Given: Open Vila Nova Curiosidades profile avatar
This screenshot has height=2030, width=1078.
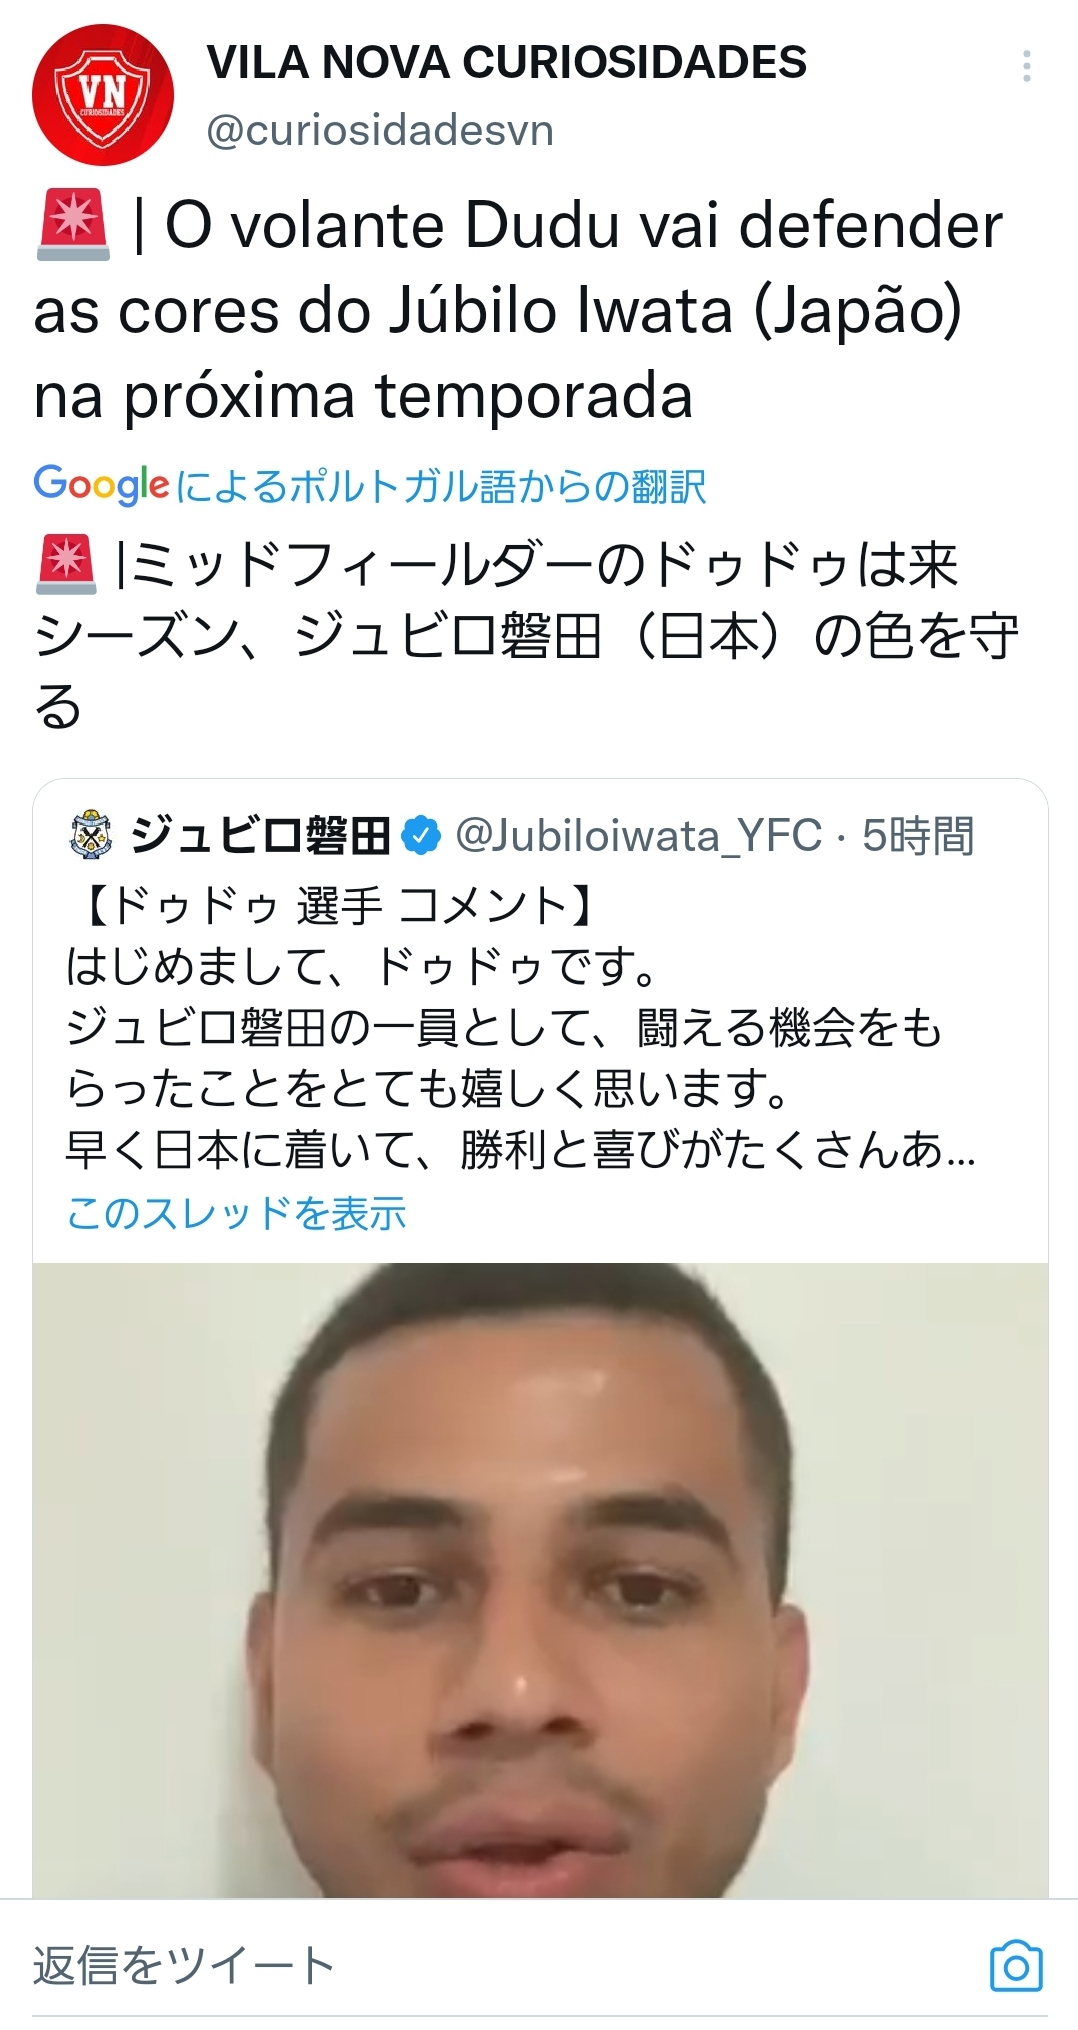Looking at the screenshot, I should [x=103, y=95].
